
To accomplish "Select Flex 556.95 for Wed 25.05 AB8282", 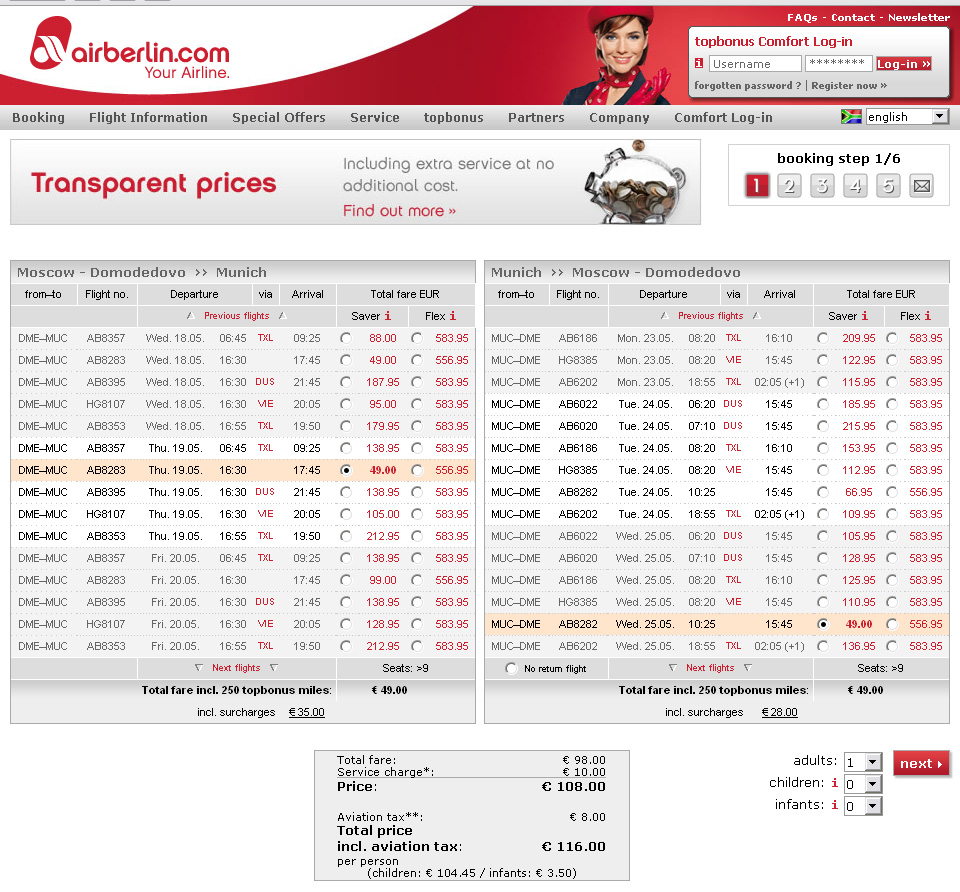I will [892, 624].
